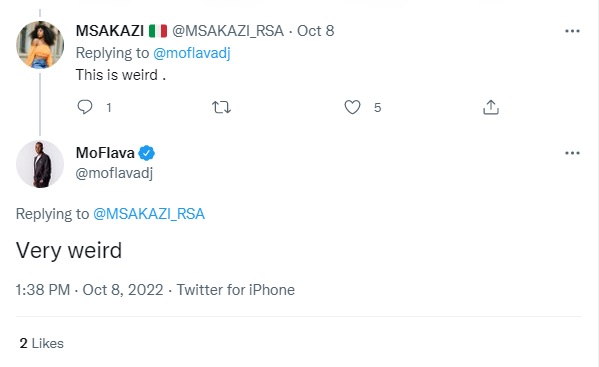599x367 pixels.
Task: Open the MoFlava display name
Action: tap(105, 153)
